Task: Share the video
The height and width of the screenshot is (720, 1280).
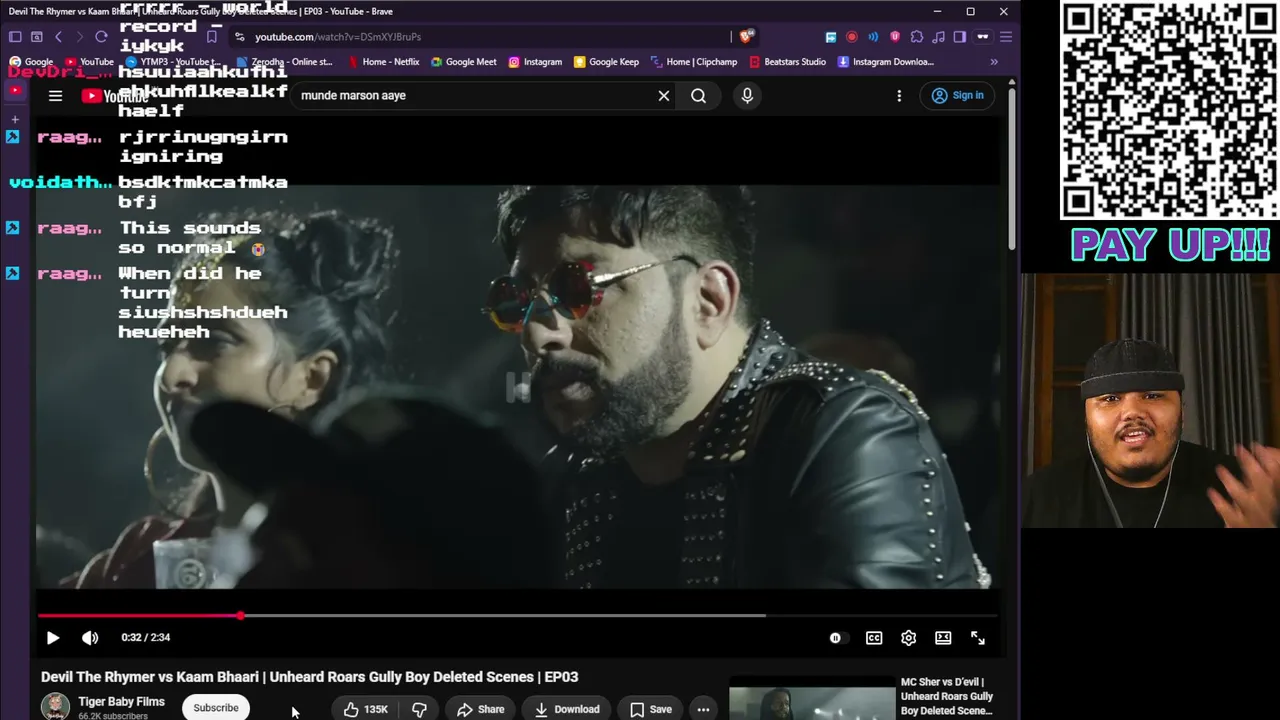Action: (x=481, y=709)
